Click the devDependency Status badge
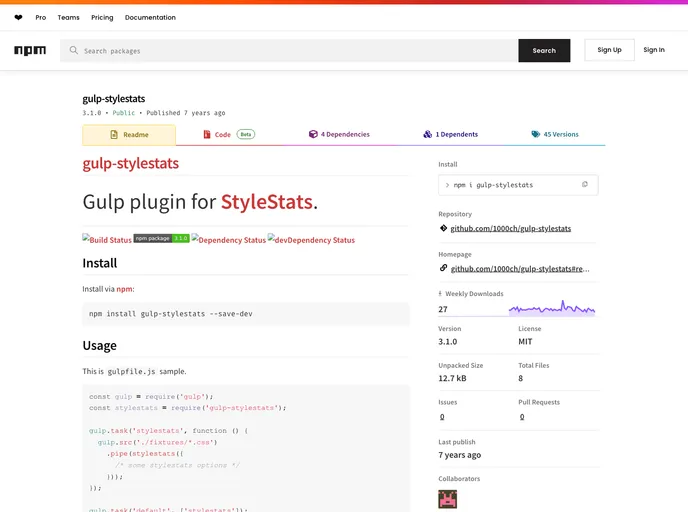 click(312, 239)
